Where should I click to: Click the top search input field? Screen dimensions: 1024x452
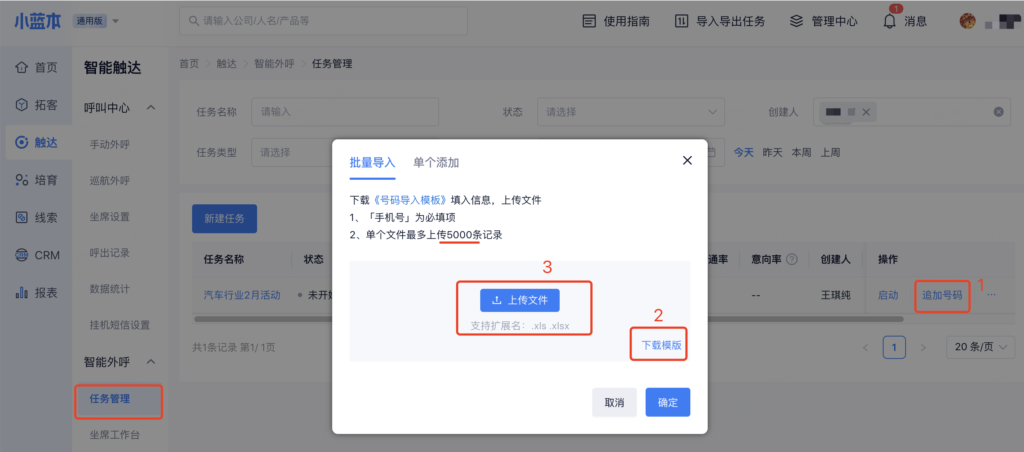(370, 20)
